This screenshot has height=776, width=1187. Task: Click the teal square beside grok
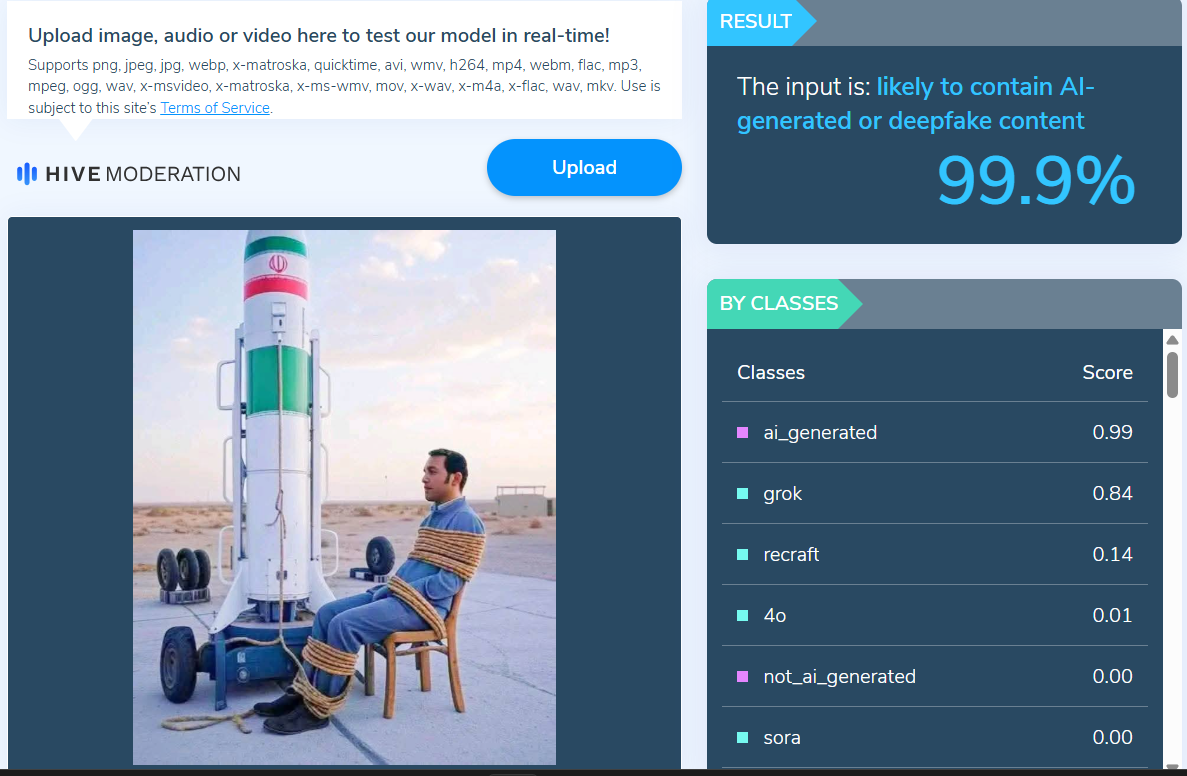742,494
